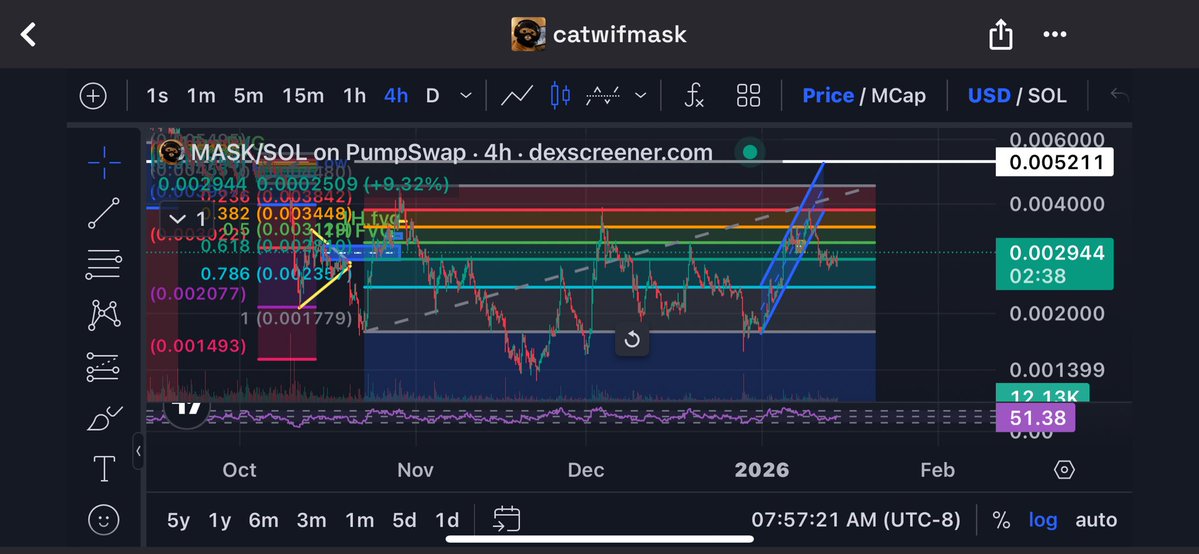Screen dimensions: 1199x554
Task: Click the green market status dot
Action: 749,152
